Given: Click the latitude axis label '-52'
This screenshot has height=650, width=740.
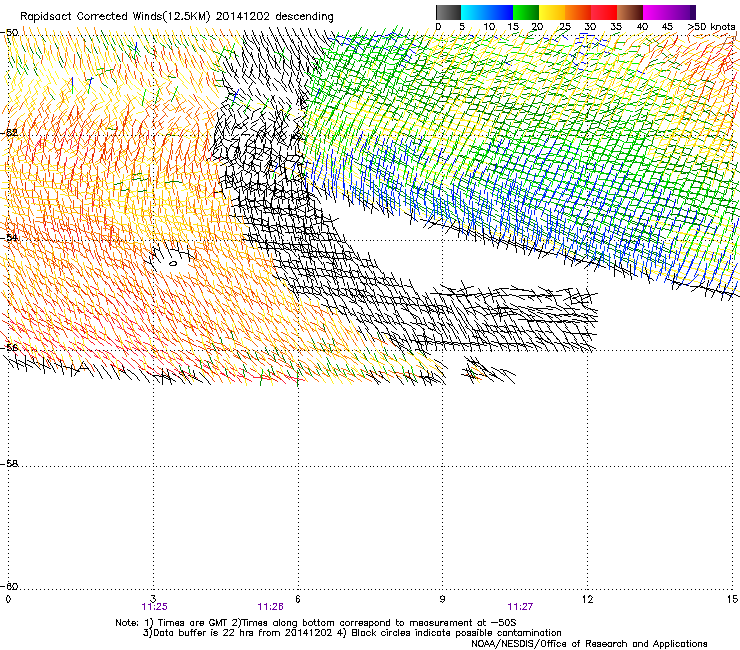Looking at the screenshot, I should point(9,133).
